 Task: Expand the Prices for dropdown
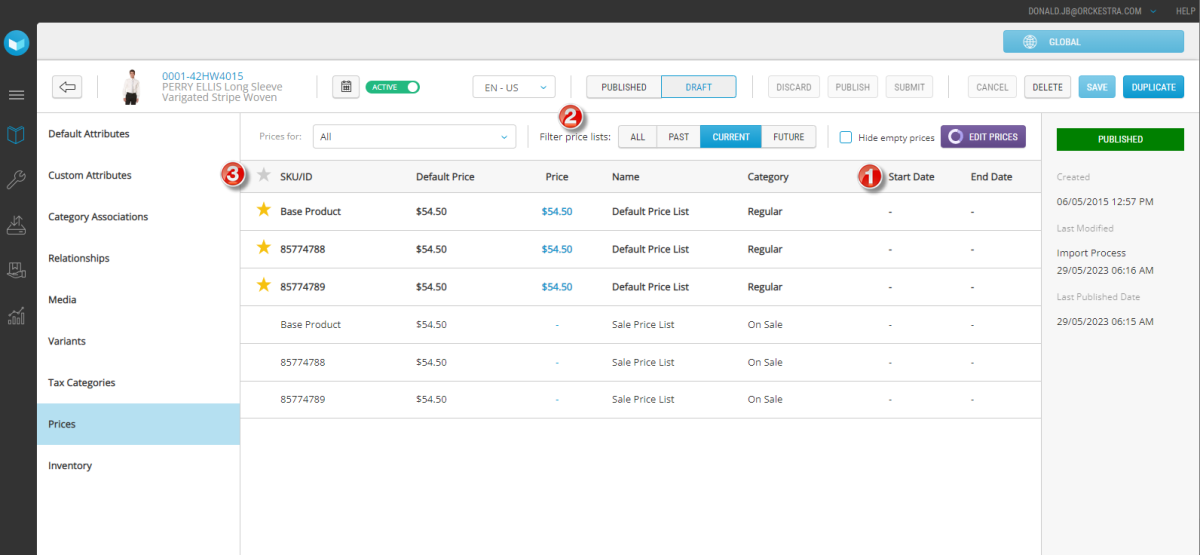[414, 137]
